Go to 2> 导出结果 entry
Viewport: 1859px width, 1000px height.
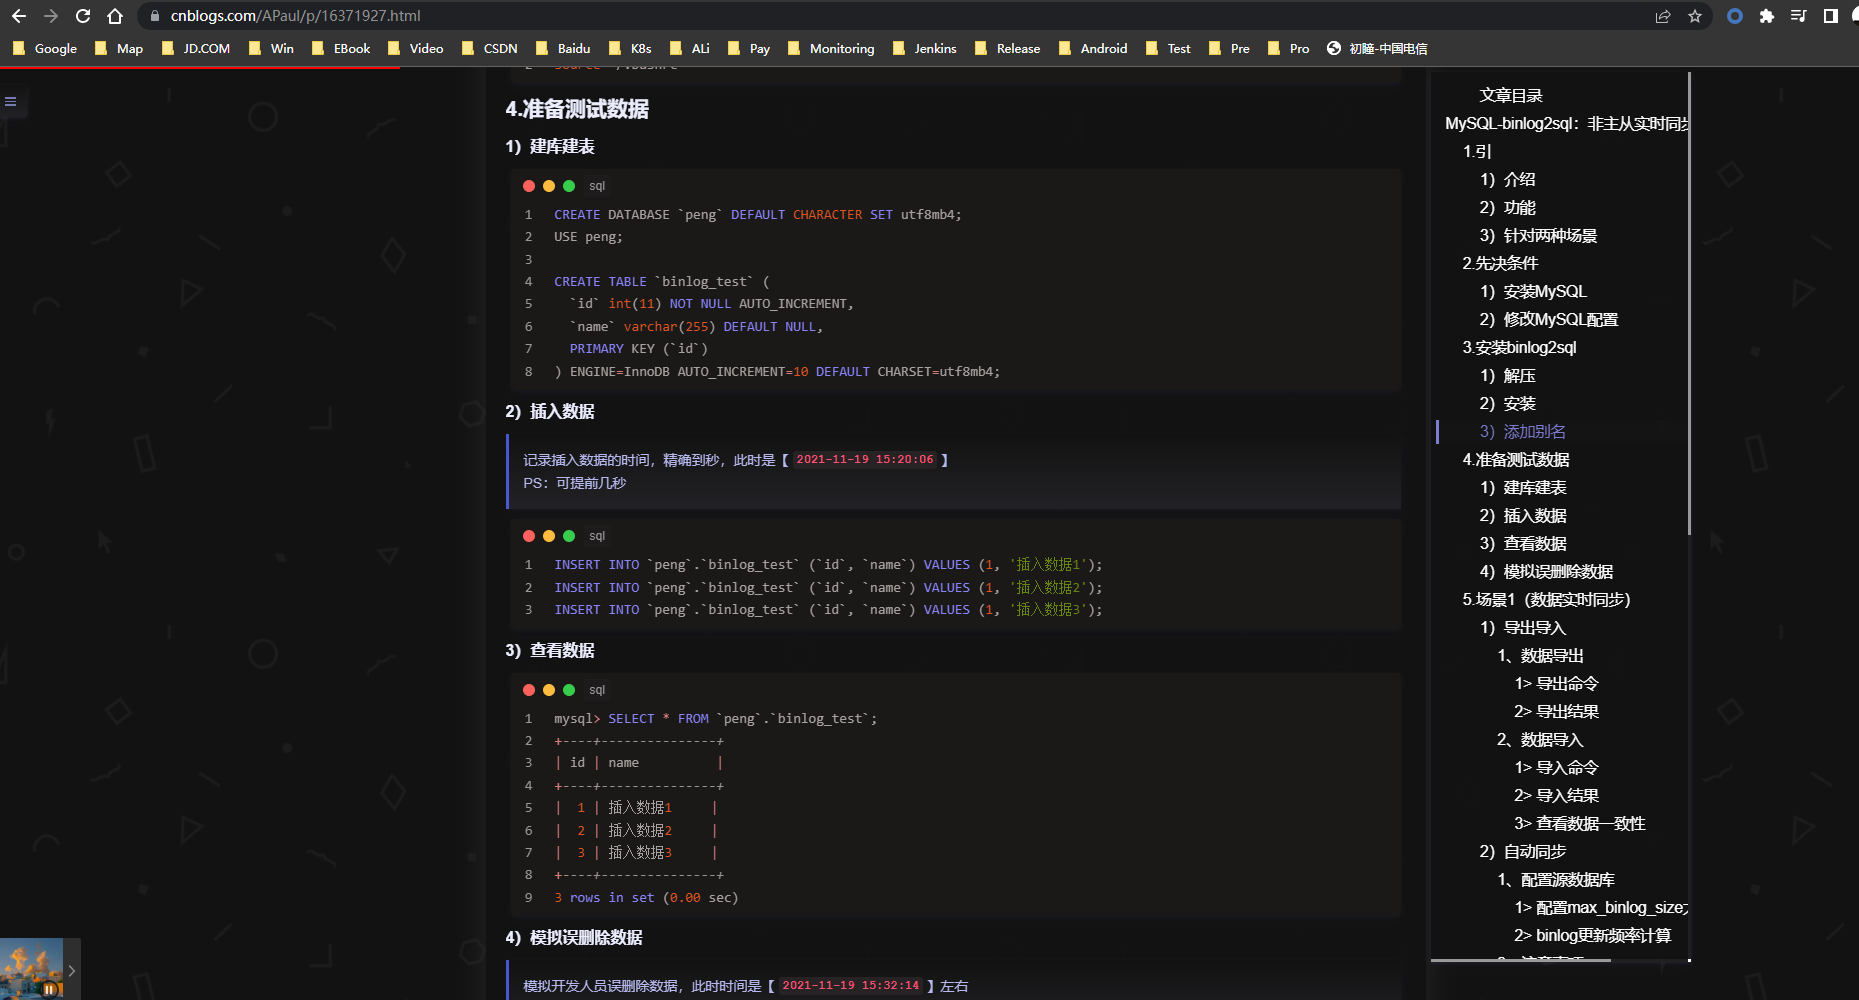click(x=1557, y=711)
